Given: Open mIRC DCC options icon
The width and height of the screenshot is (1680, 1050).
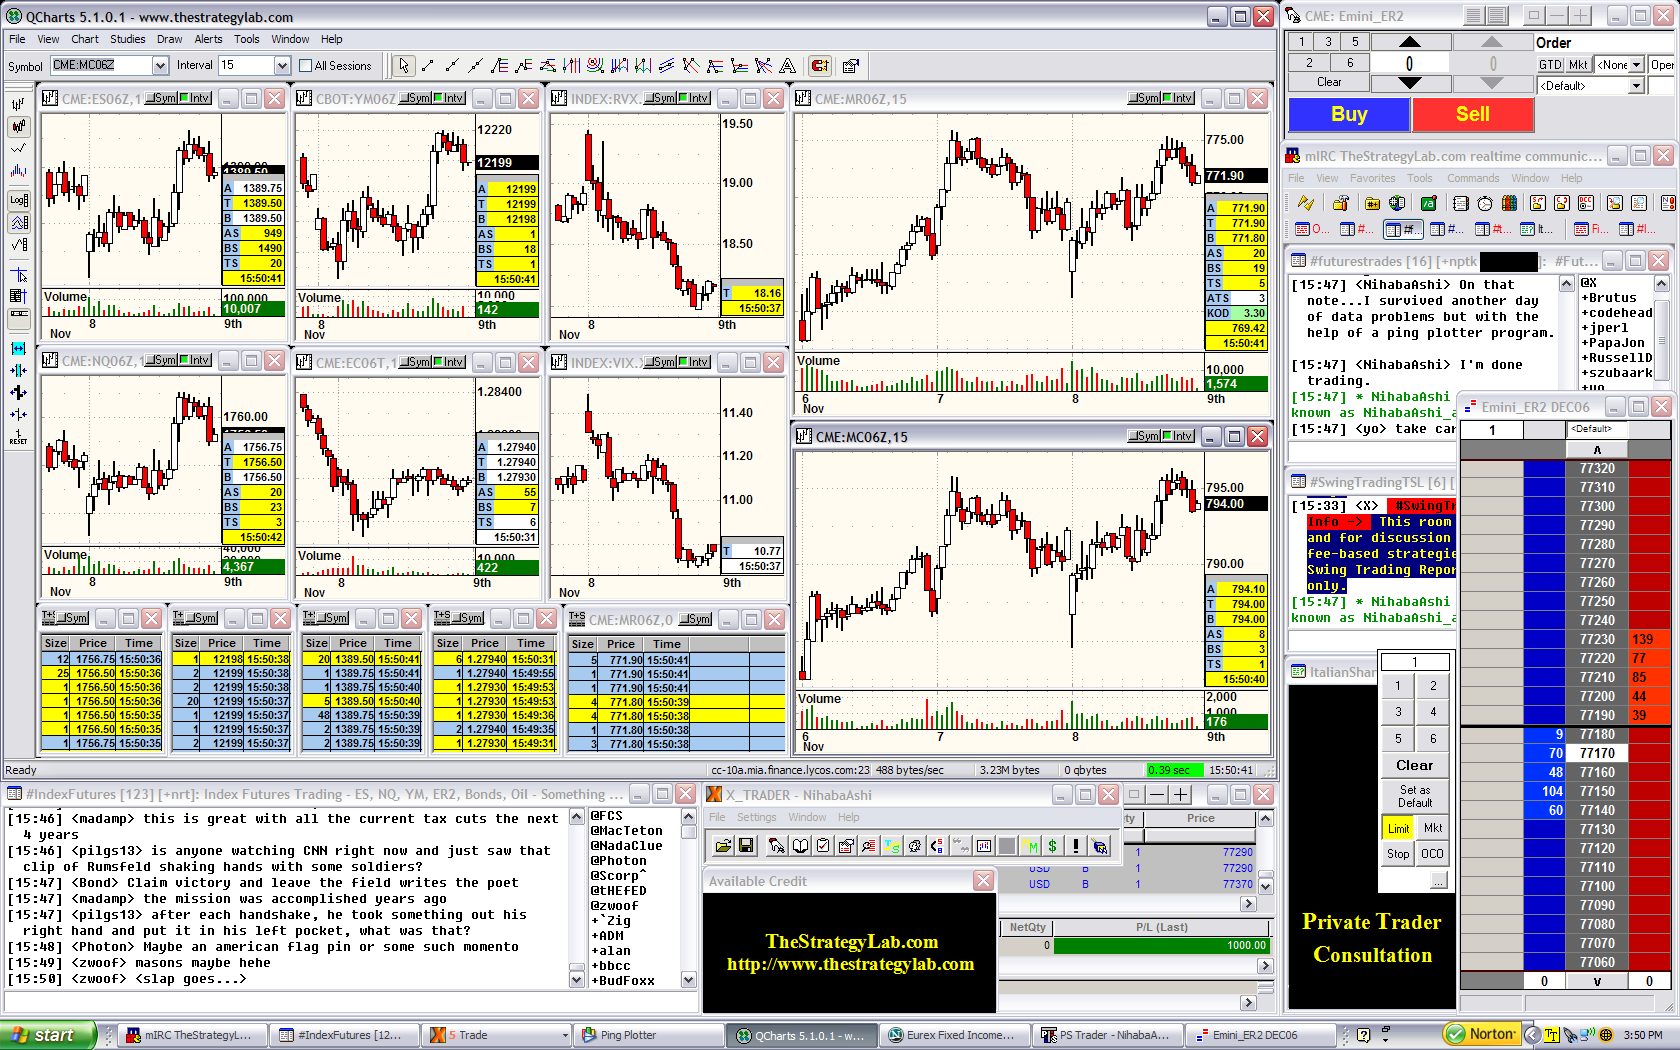Looking at the screenshot, I should (x=1587, y=203).
